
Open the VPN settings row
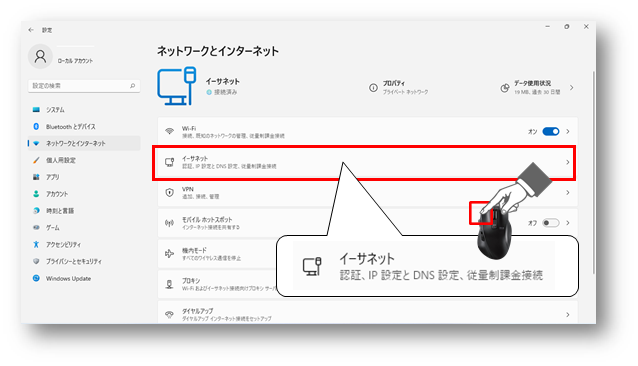click(x=367, y=193)
